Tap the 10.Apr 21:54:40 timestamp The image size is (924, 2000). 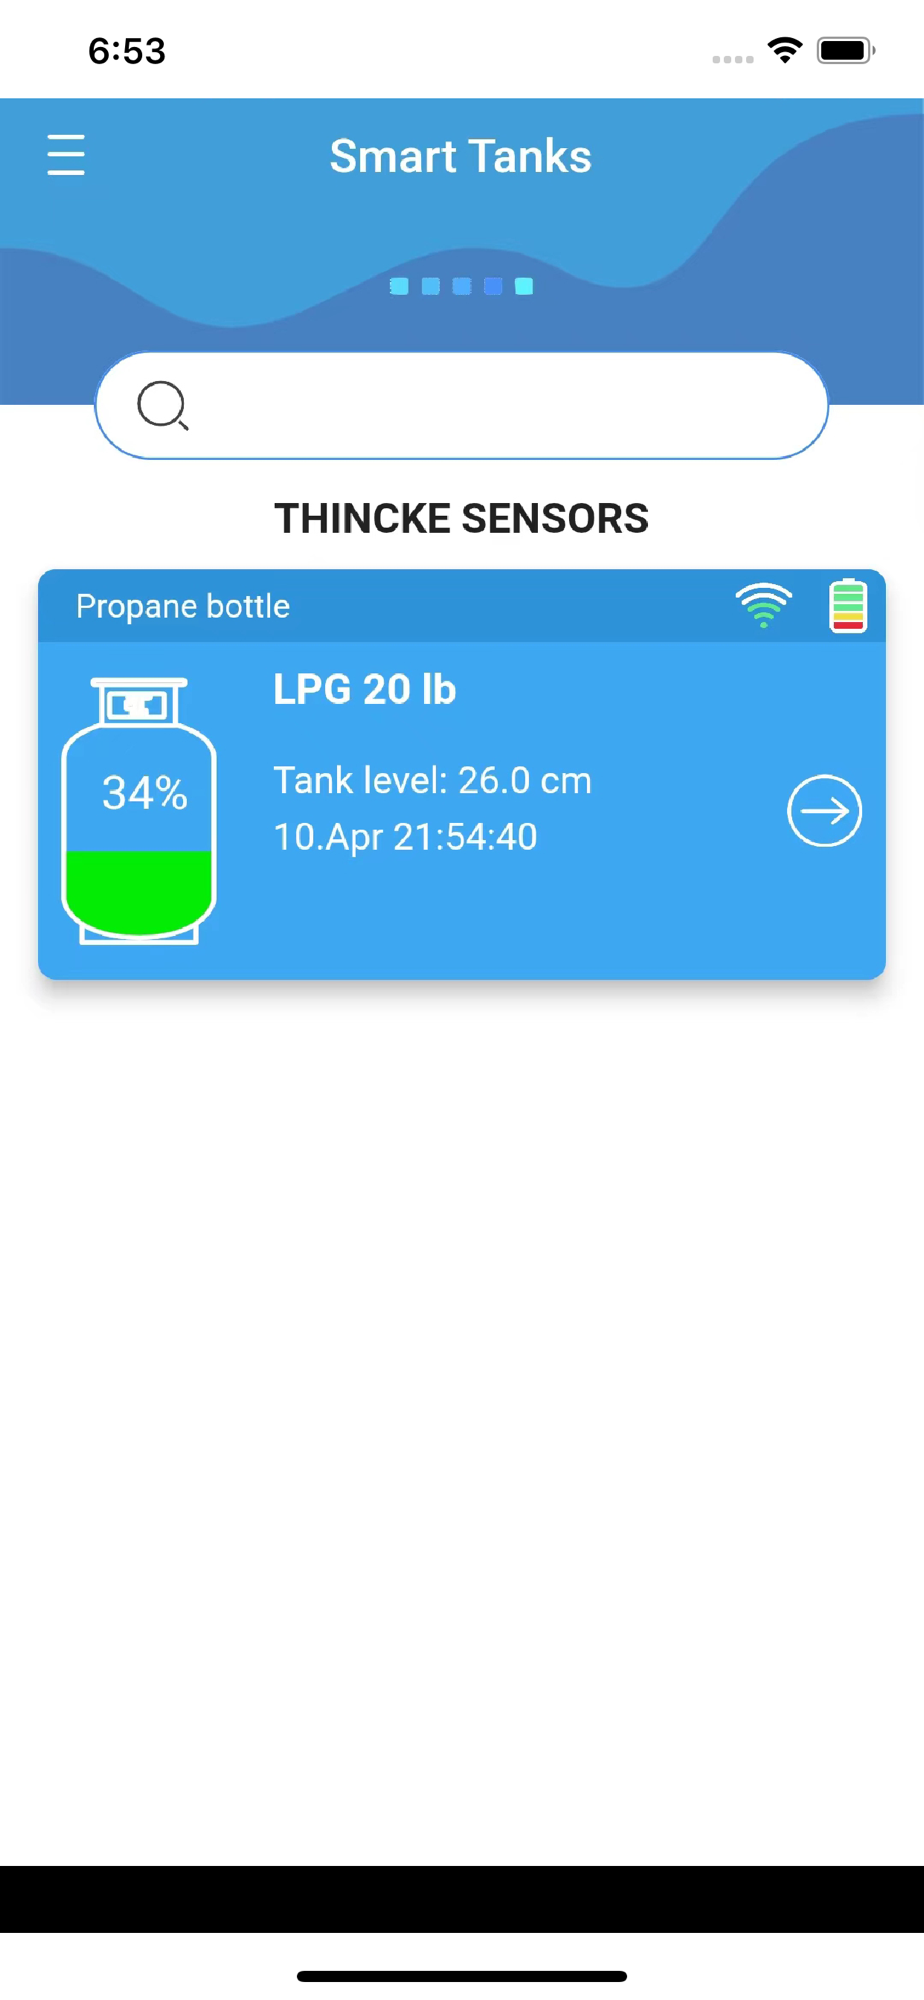coord(406,837)
